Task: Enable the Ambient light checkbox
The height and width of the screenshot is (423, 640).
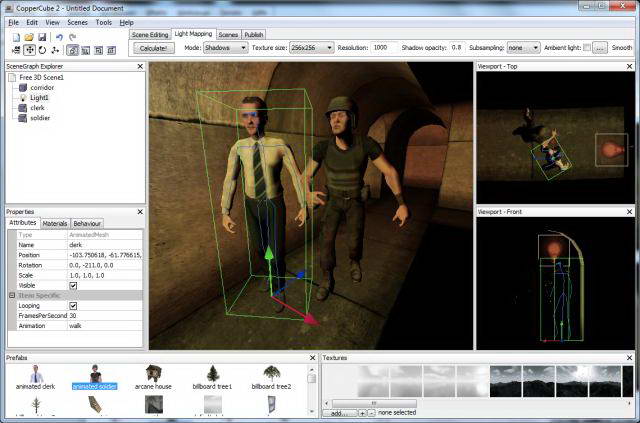Action: click(586, 47)
